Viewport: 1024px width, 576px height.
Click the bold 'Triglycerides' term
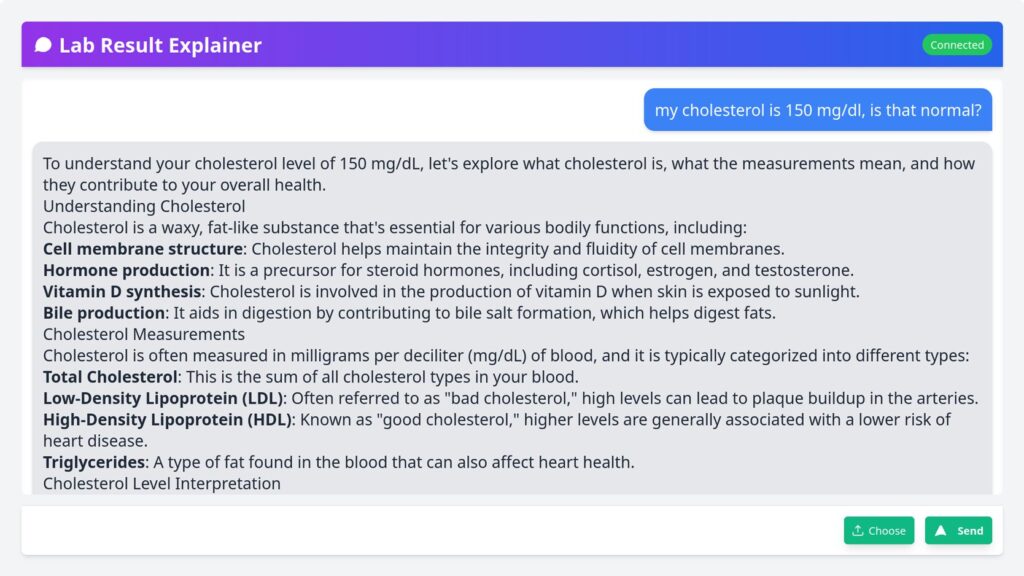pos(94,462)
